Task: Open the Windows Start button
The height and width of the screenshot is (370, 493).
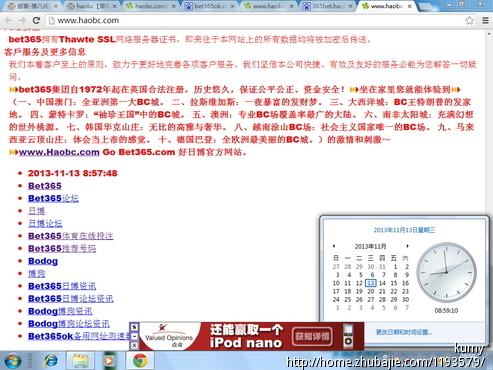Action: tap(13, 361)
